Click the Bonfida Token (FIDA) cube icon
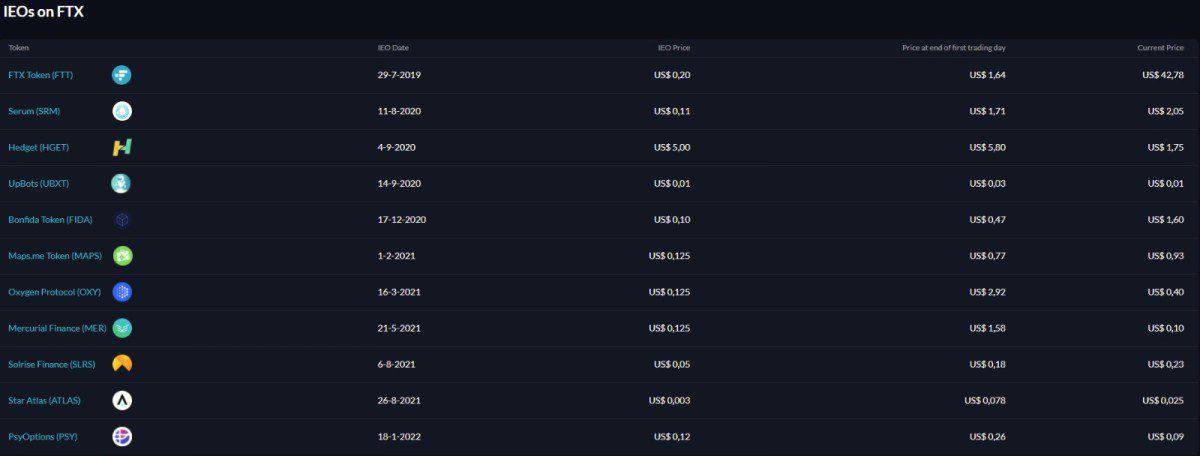 (x=122, y=219)
